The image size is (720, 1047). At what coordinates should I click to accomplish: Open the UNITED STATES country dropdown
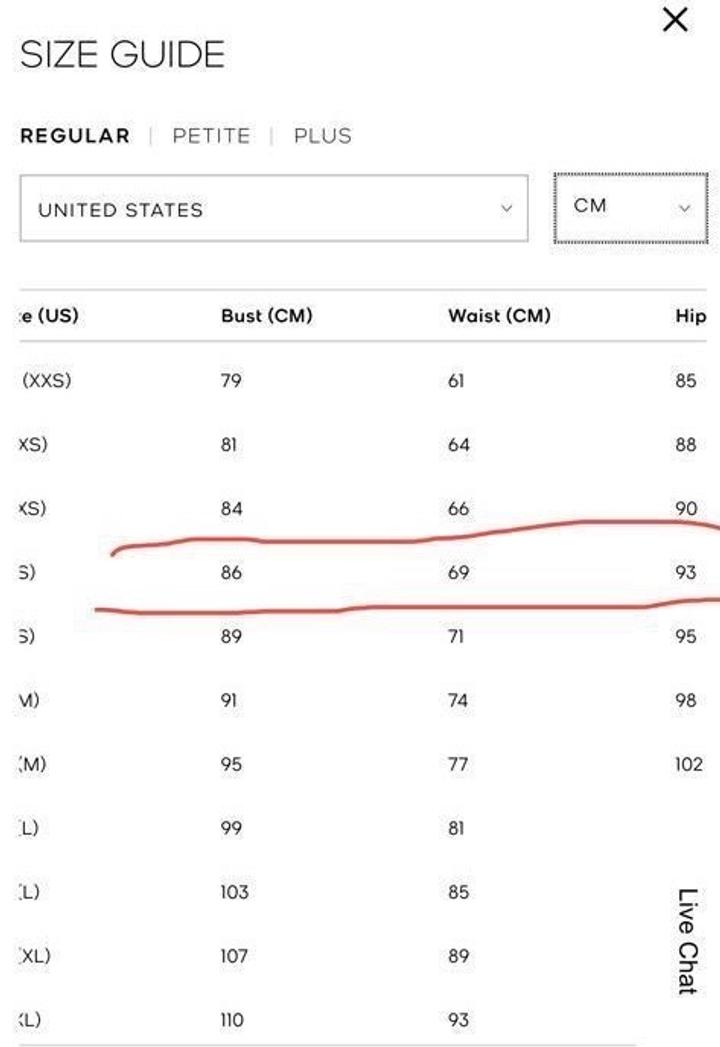tap(273, 209)
